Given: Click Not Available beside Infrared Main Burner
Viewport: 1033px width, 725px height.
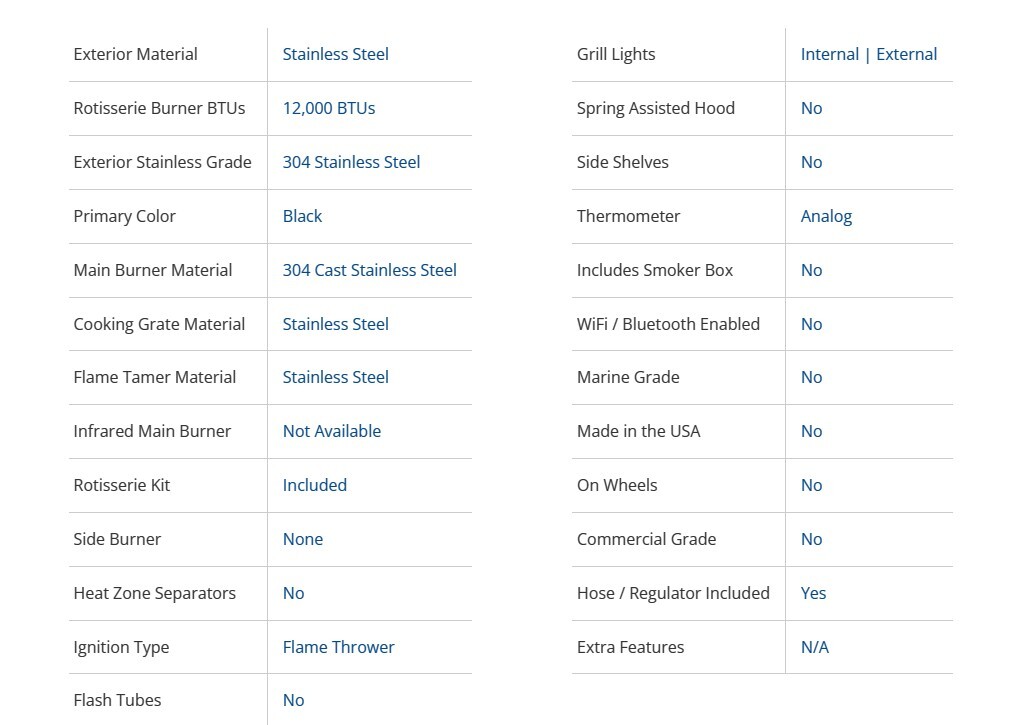Looking at the screenshot, I should [331, 431].
